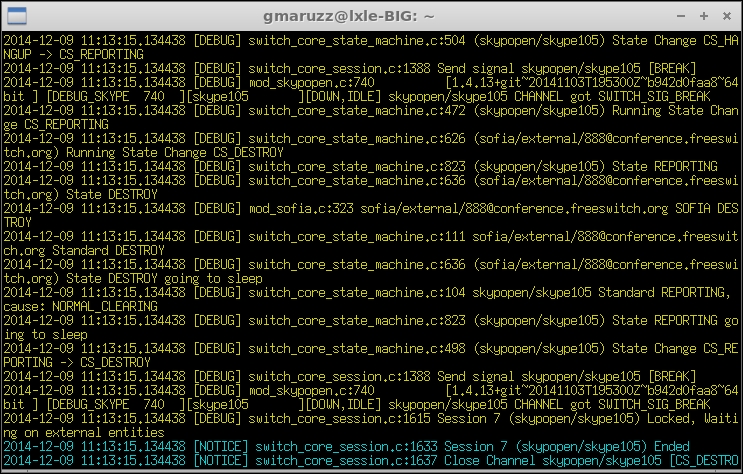This screenshot has width=743, height=474.
Task: Click 'cause: NORMAL_CLEARING' text
Action: 81,307
